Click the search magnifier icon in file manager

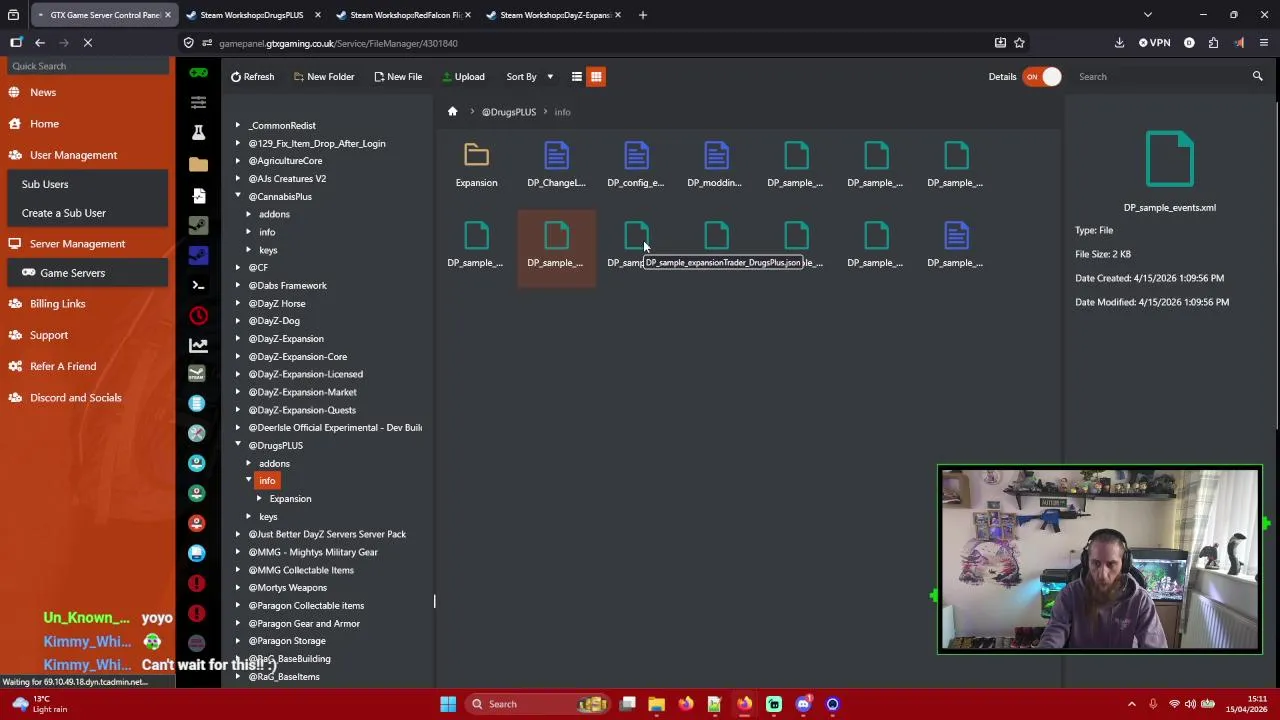1257,77
